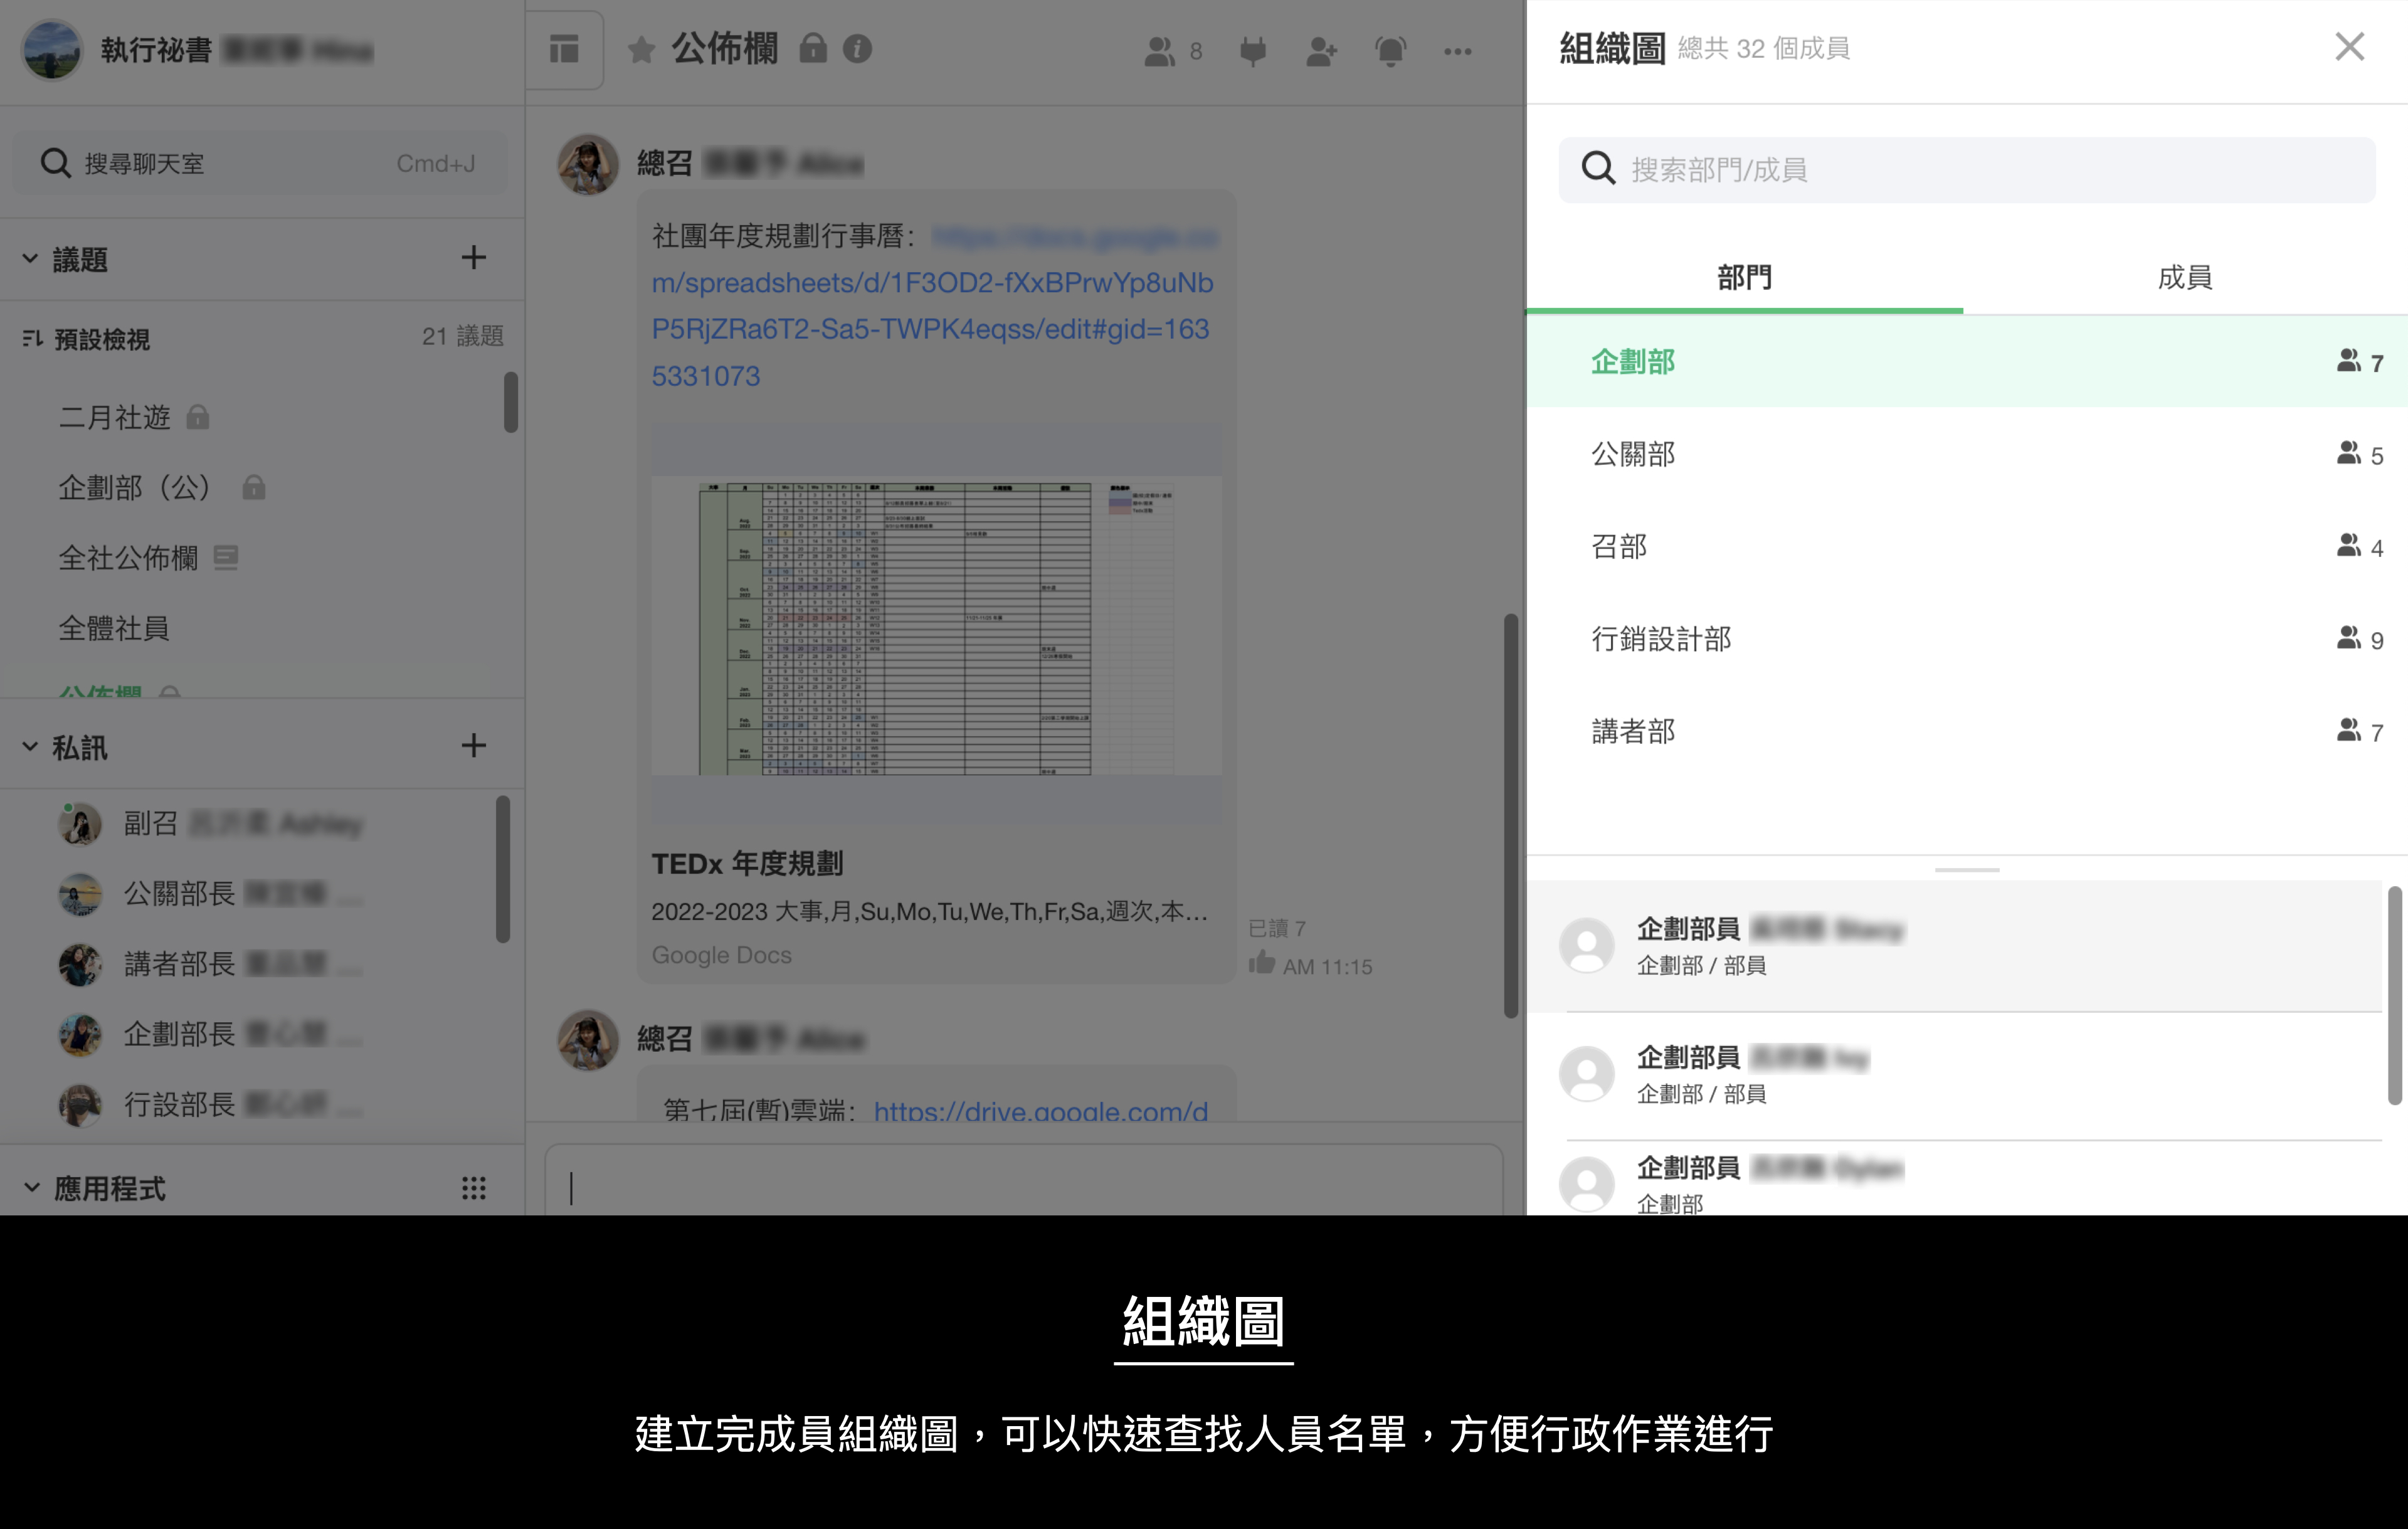The image size is (2408, 1529).
Task: Open the members list icon showing 8
Action: point(1172,51)
